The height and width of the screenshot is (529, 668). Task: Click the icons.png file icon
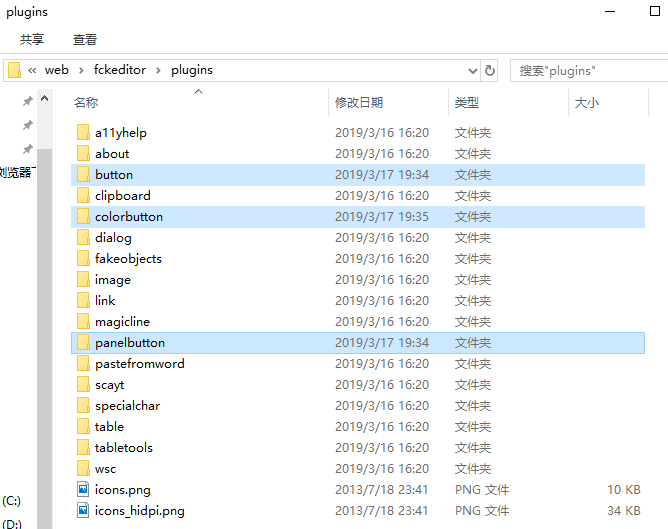pos(83,489)
